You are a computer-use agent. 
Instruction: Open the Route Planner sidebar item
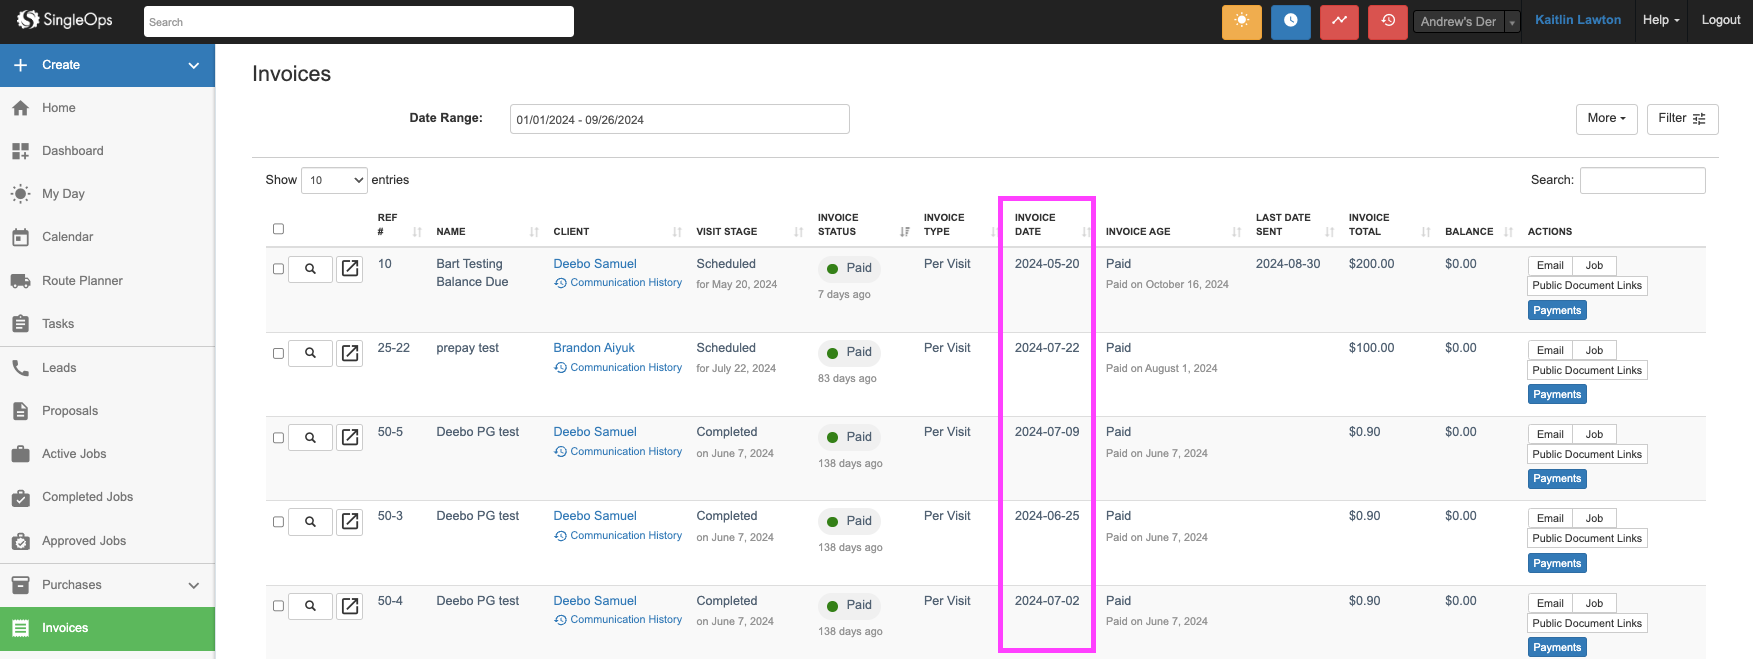(x=82, y=281)
